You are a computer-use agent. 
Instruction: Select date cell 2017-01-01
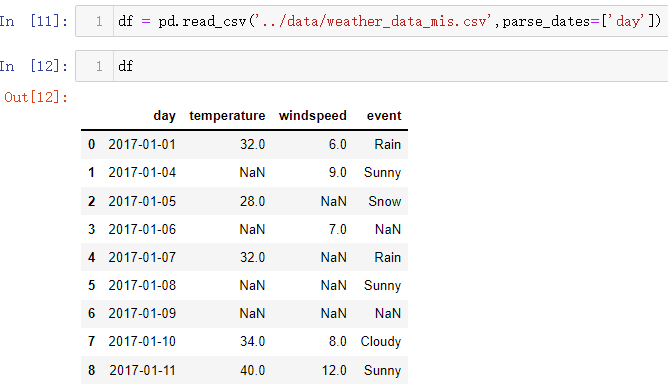point(142,144)
